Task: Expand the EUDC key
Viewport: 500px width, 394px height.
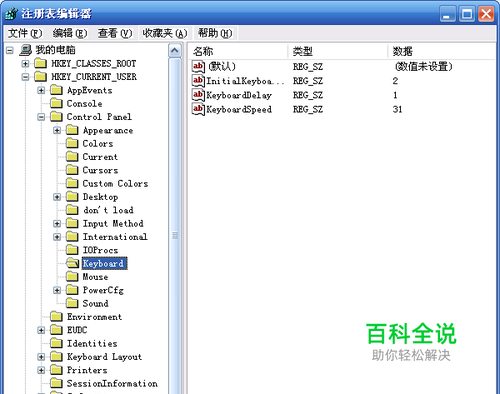Action: click(x=41, y=330)
